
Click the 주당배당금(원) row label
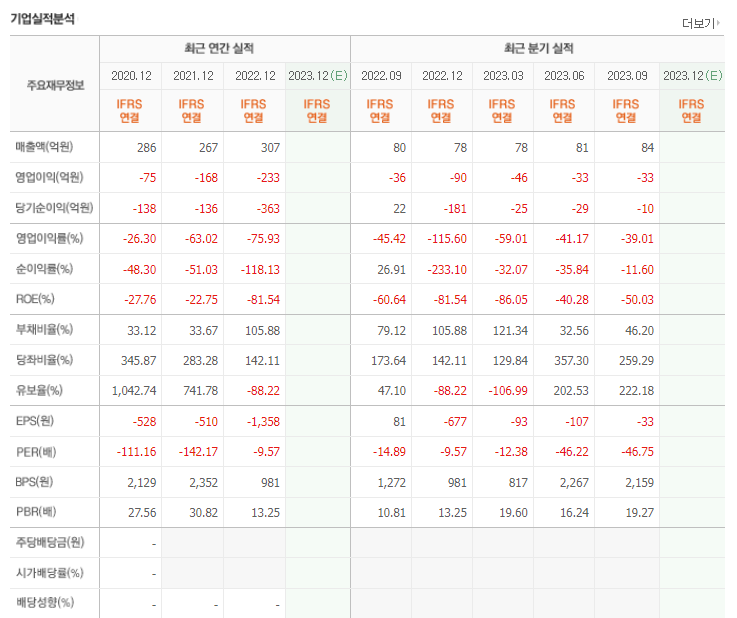coord(50,542)
